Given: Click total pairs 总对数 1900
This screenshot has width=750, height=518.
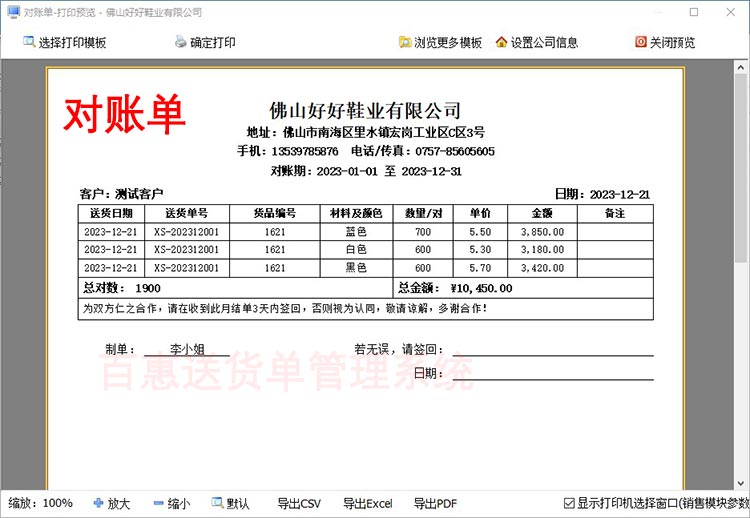Looking at the screenshot, I should pos(121,288).
